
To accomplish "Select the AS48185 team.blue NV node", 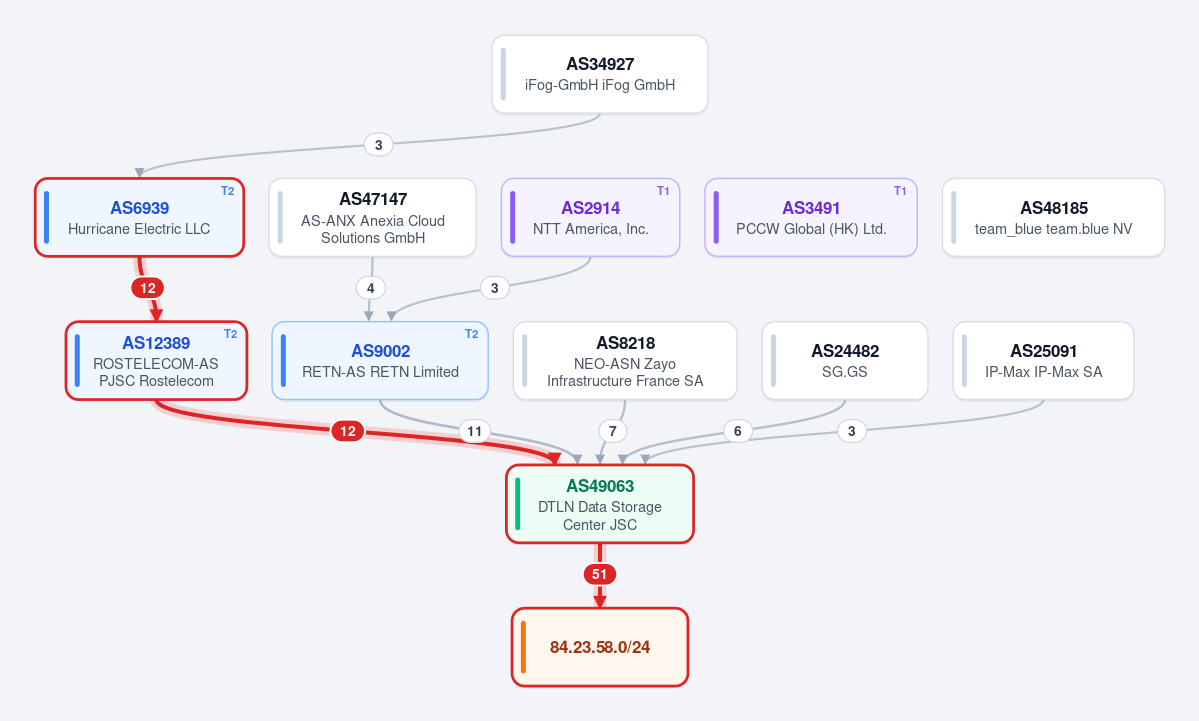I will pyautogui.click(x=1053, y=217).
